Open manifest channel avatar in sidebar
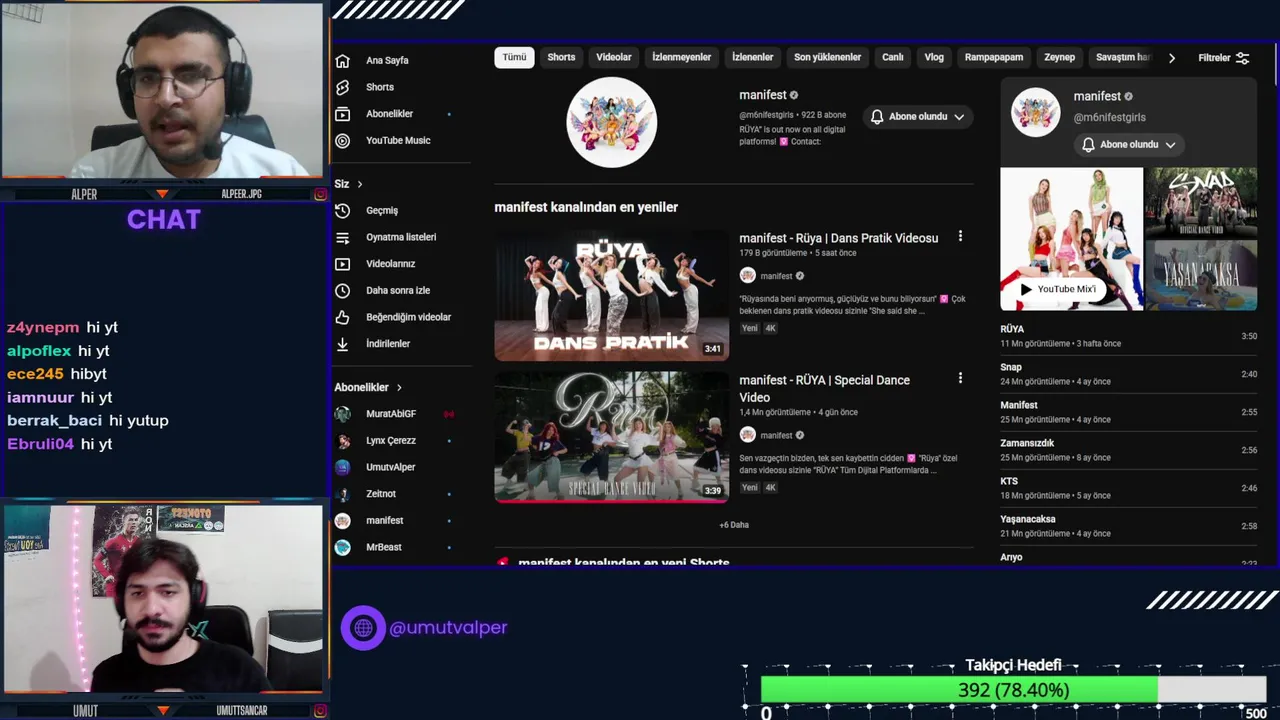The height and width of the screenshot is (720, 1280). click(x=342, y=521)
